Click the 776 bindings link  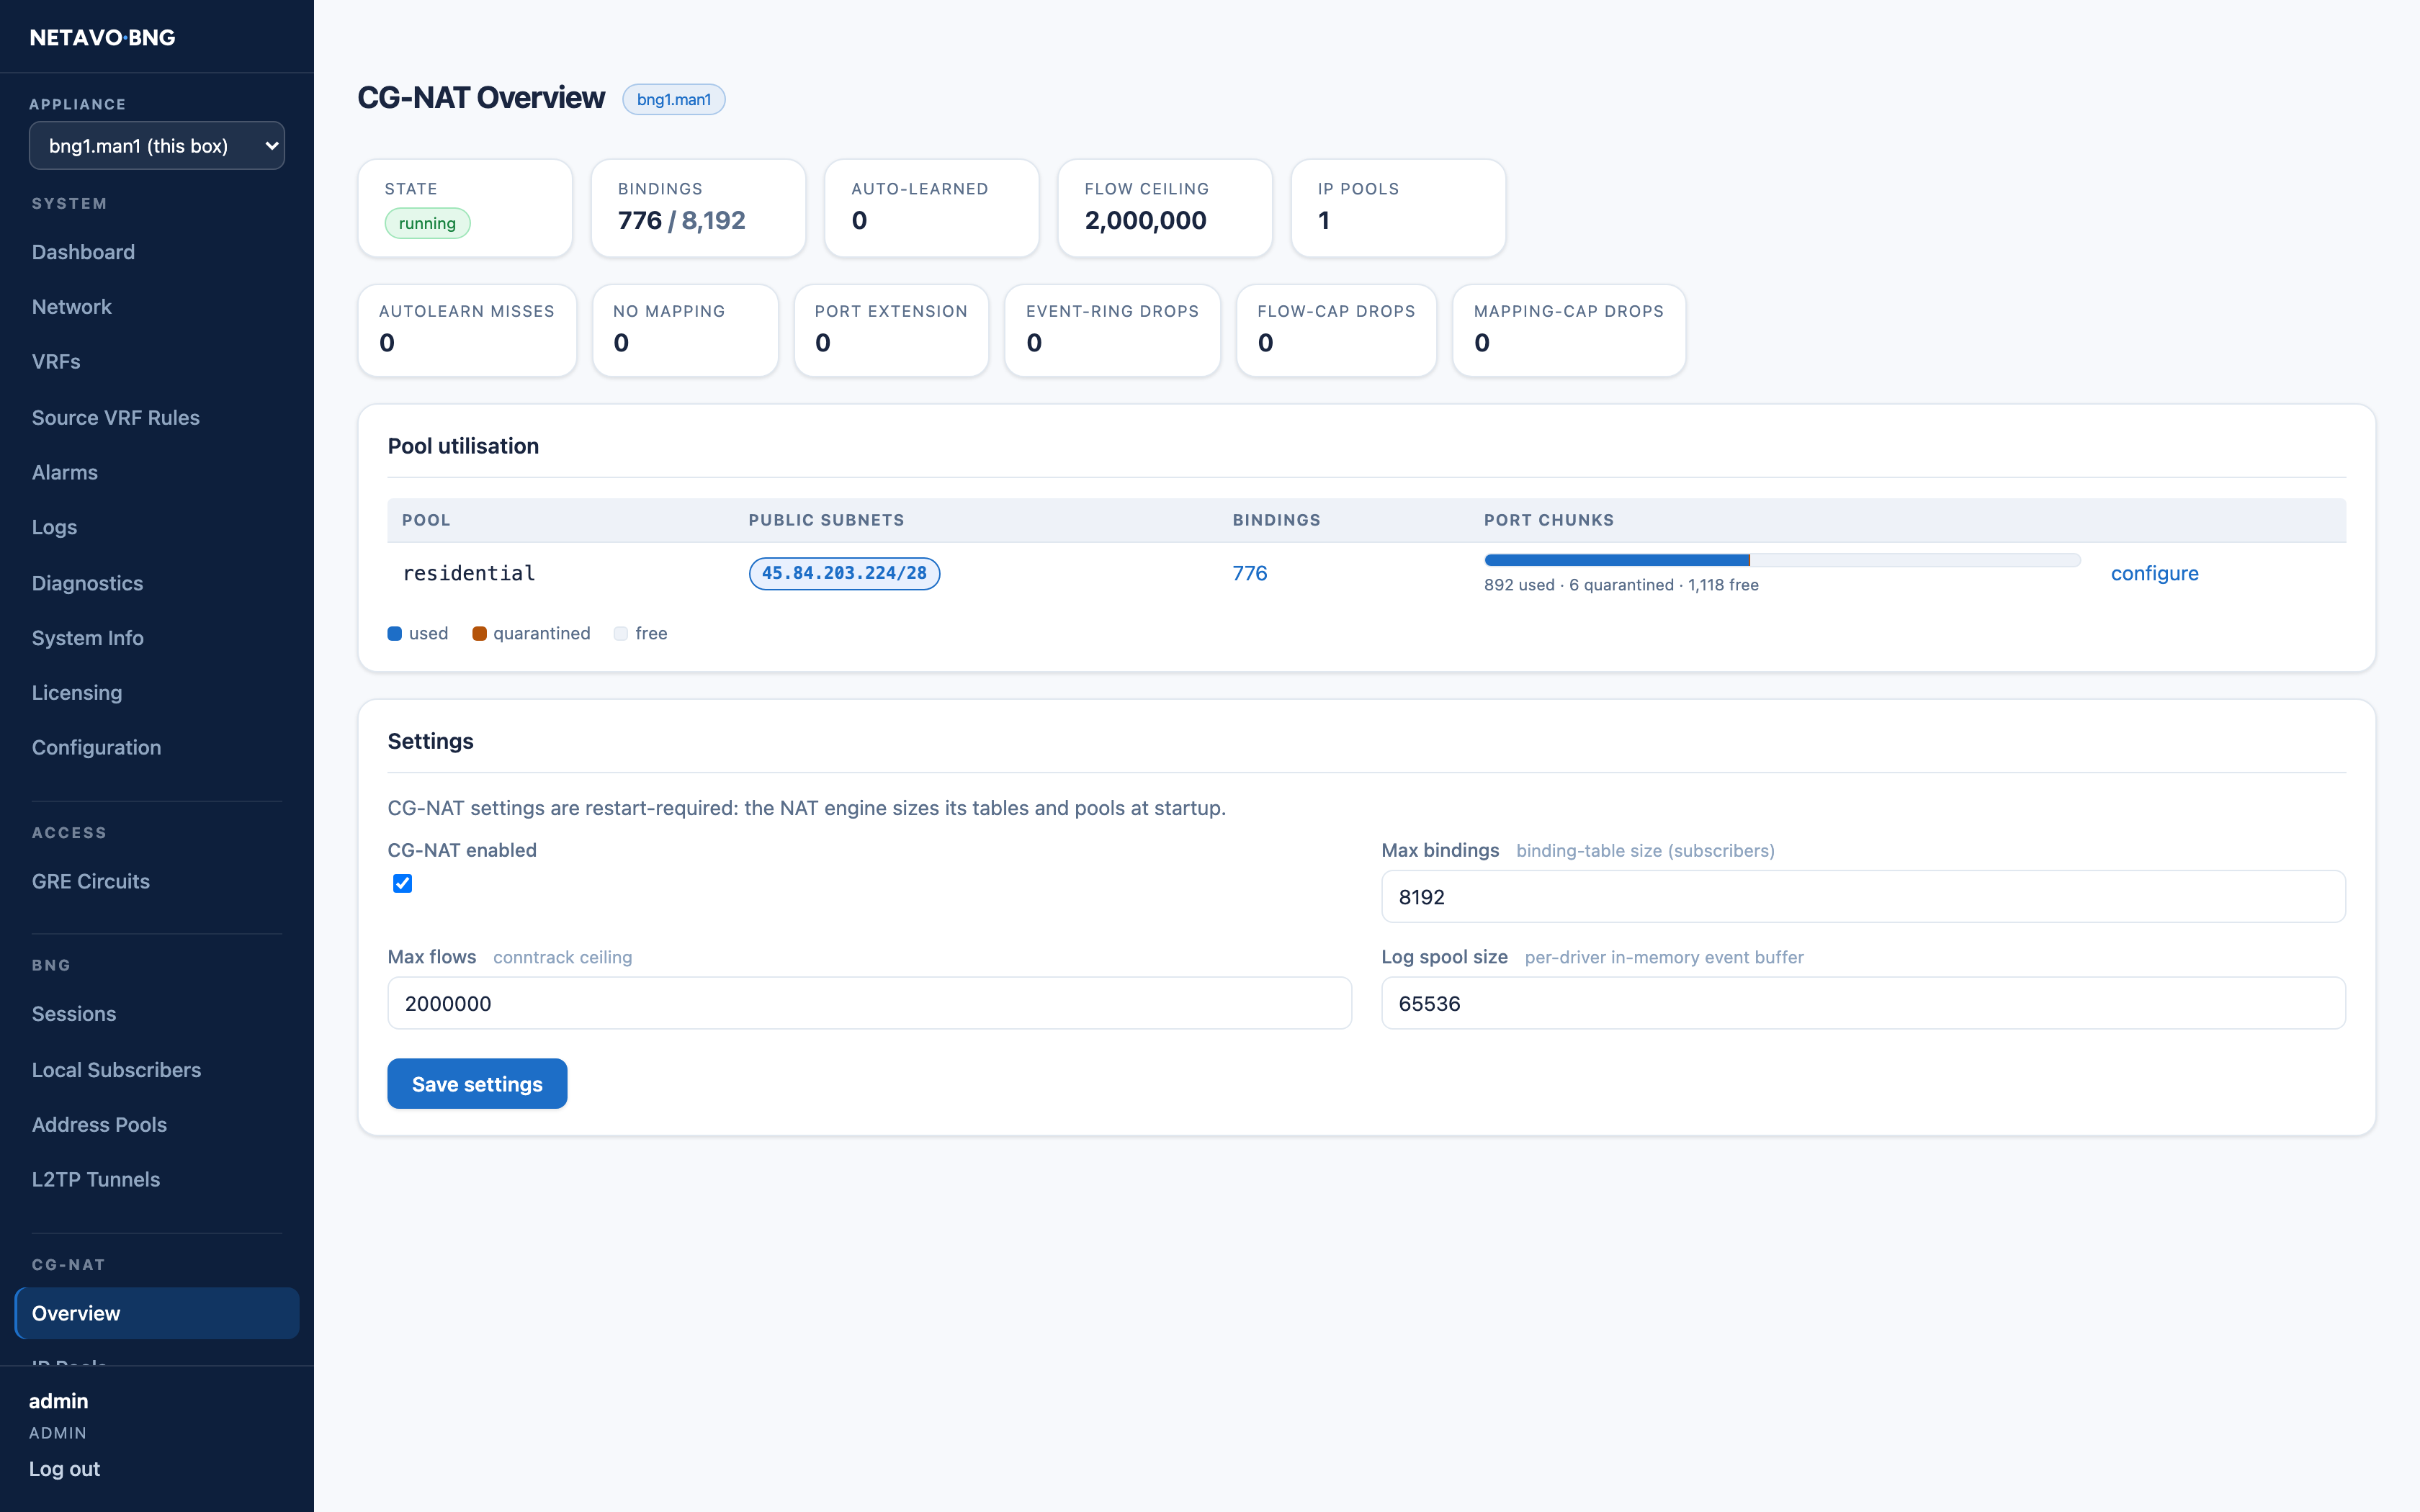(x=1249, y=573)
